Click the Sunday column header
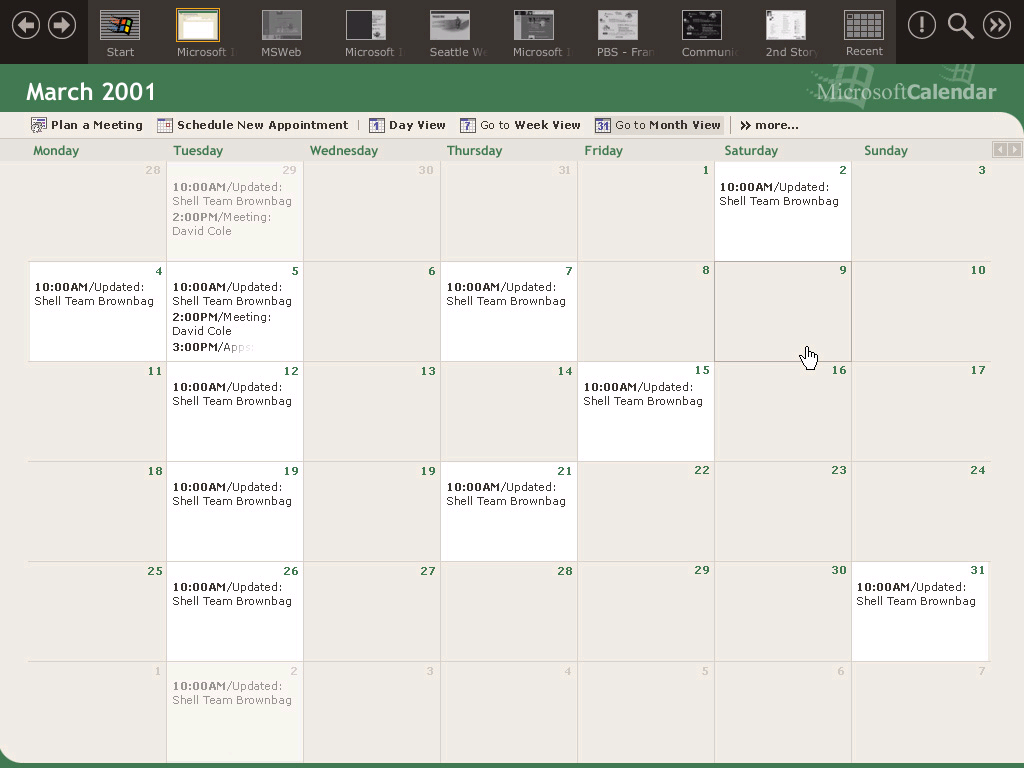1024x768 pixels. (886, 150)
